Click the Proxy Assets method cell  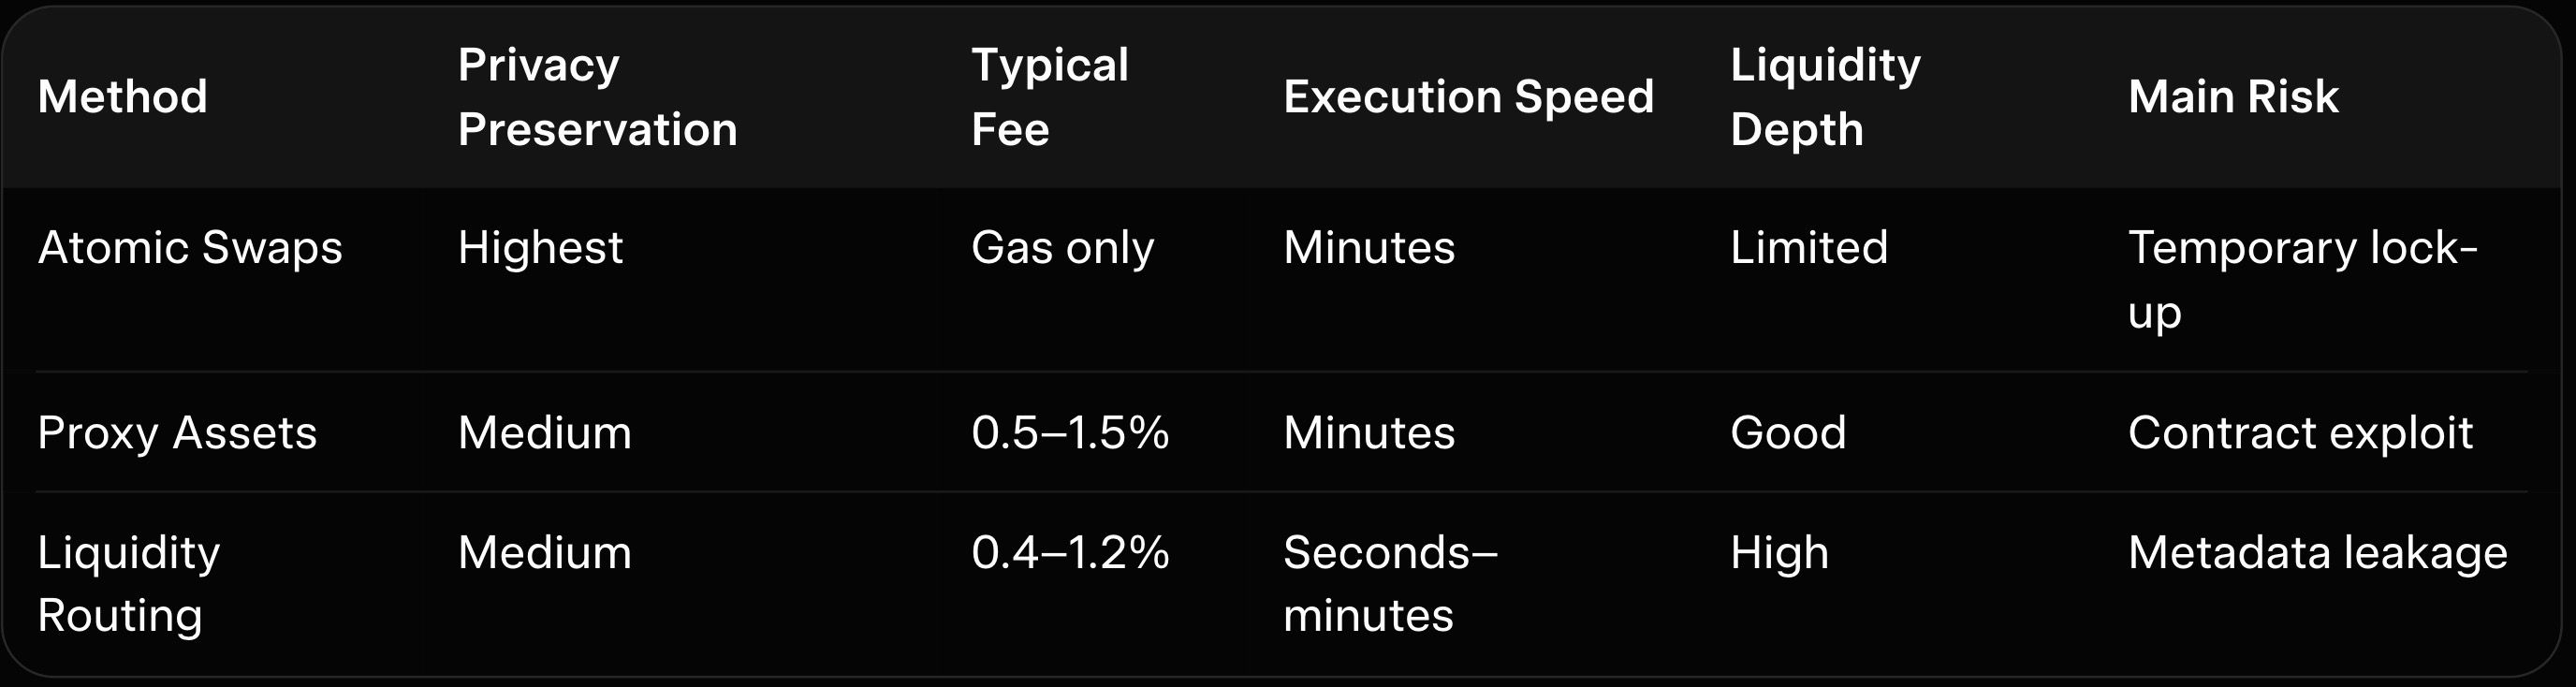click(x=177, y=433)
